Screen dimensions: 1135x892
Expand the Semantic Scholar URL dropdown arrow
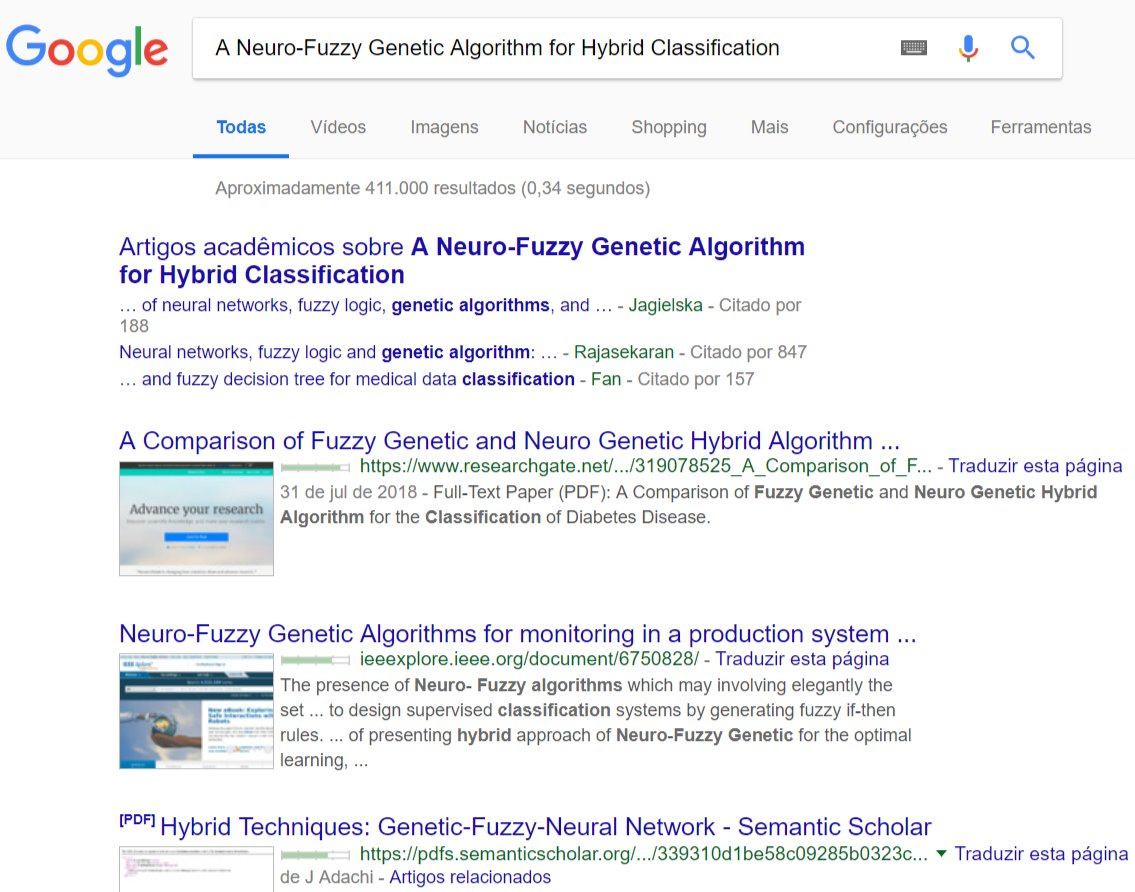941,854
